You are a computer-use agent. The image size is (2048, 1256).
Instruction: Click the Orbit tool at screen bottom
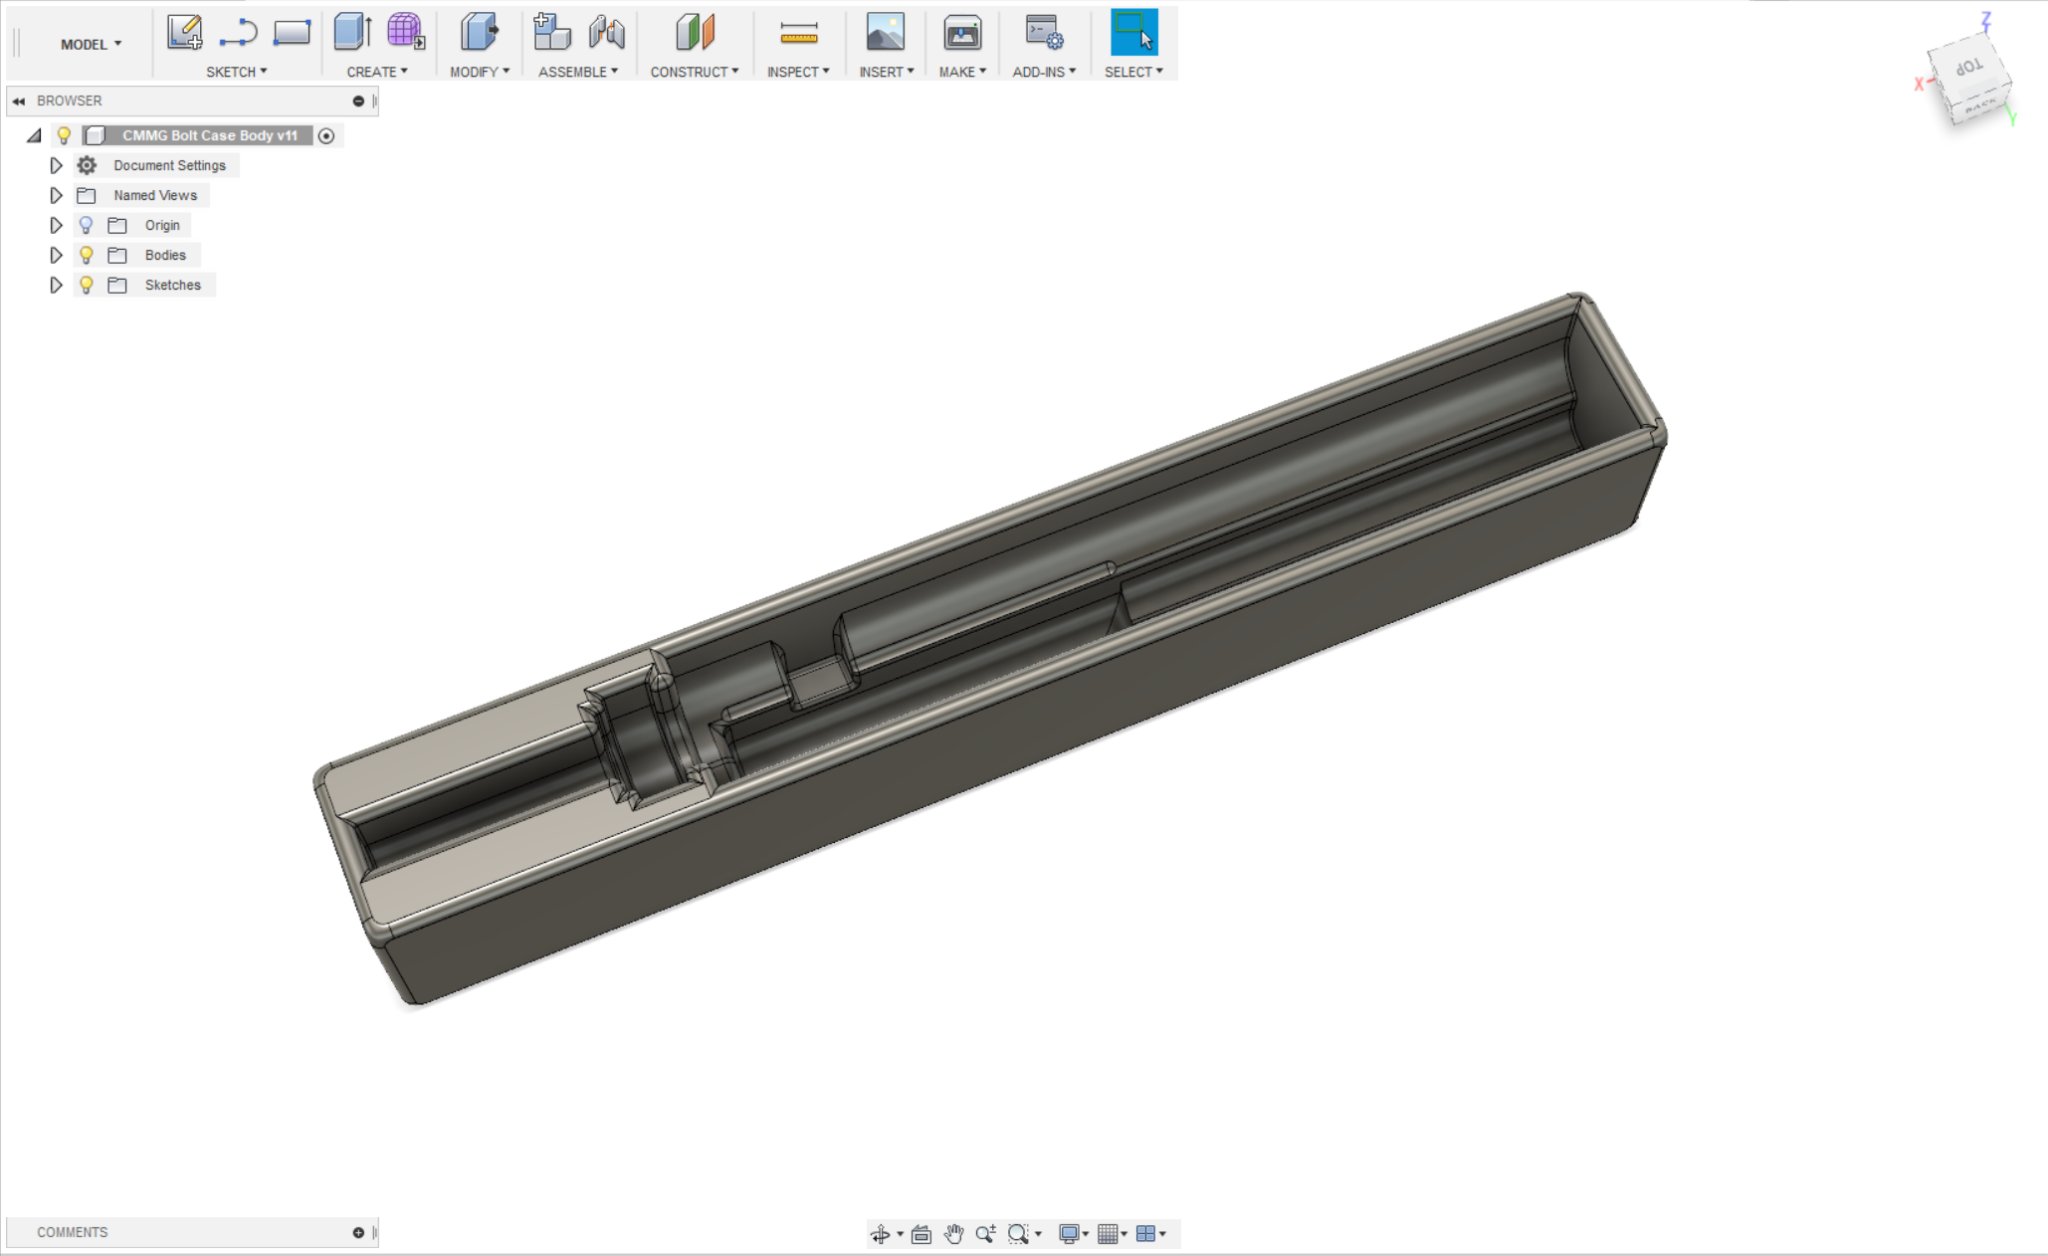pyautogui.click(x=881, y=1233)
